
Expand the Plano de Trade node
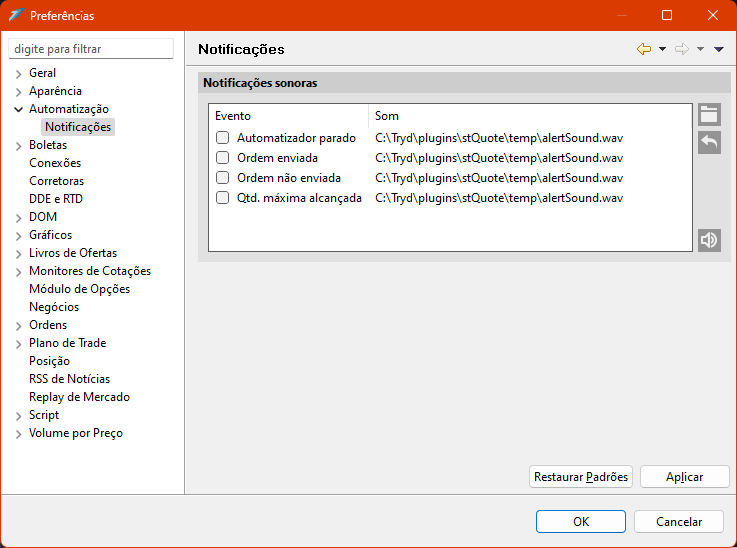point(18,344)
